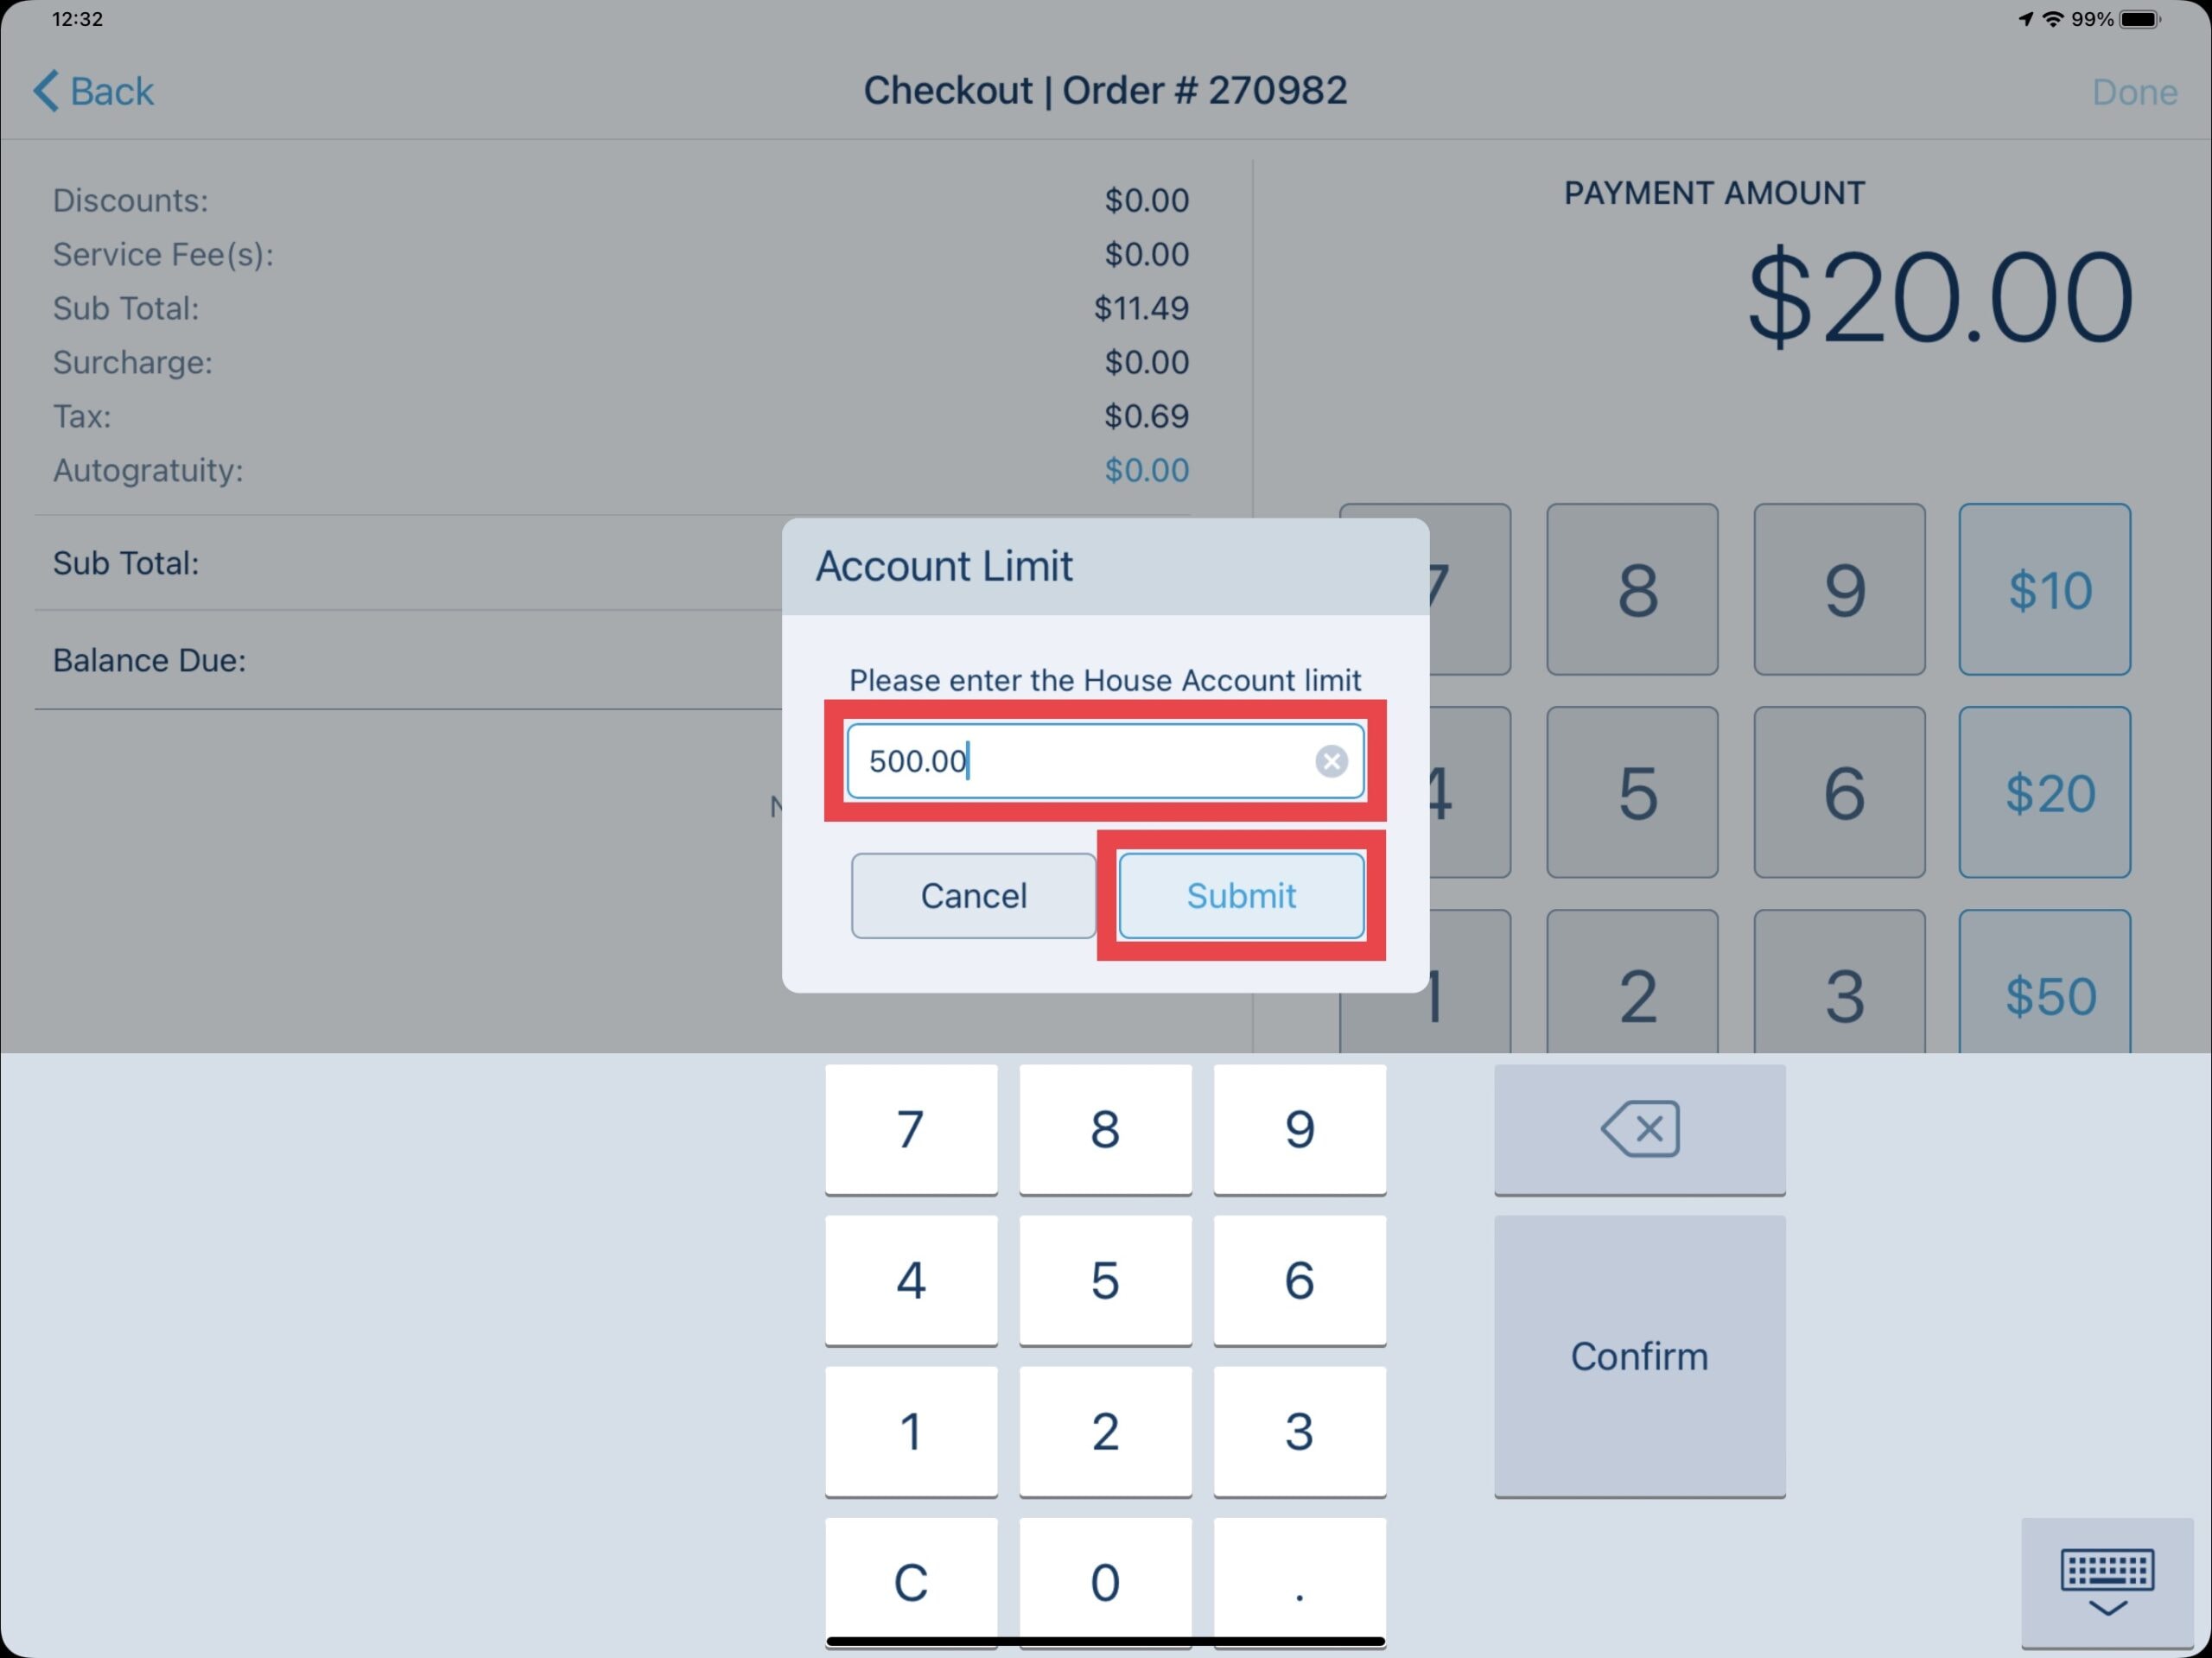Viewport: 2212px width, 1658px height.
Task: Click the Submit button in dialog
Action: click(x=1240, y=895)
